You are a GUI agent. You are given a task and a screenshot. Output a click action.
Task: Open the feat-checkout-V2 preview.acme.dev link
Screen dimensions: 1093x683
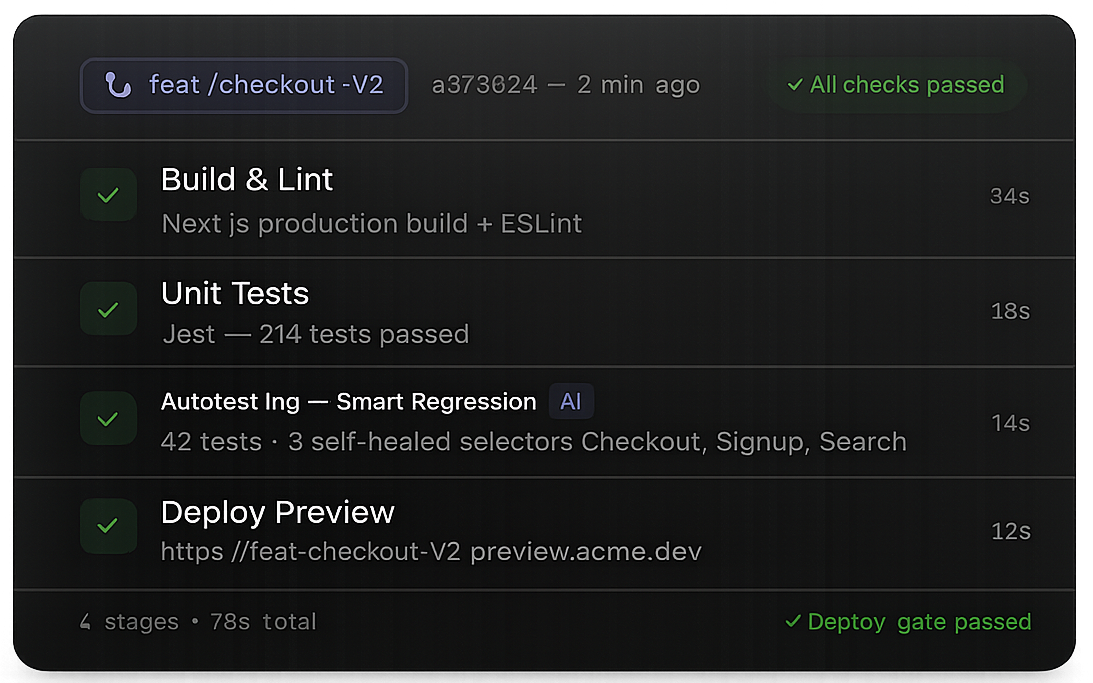[x=431, y=550]
